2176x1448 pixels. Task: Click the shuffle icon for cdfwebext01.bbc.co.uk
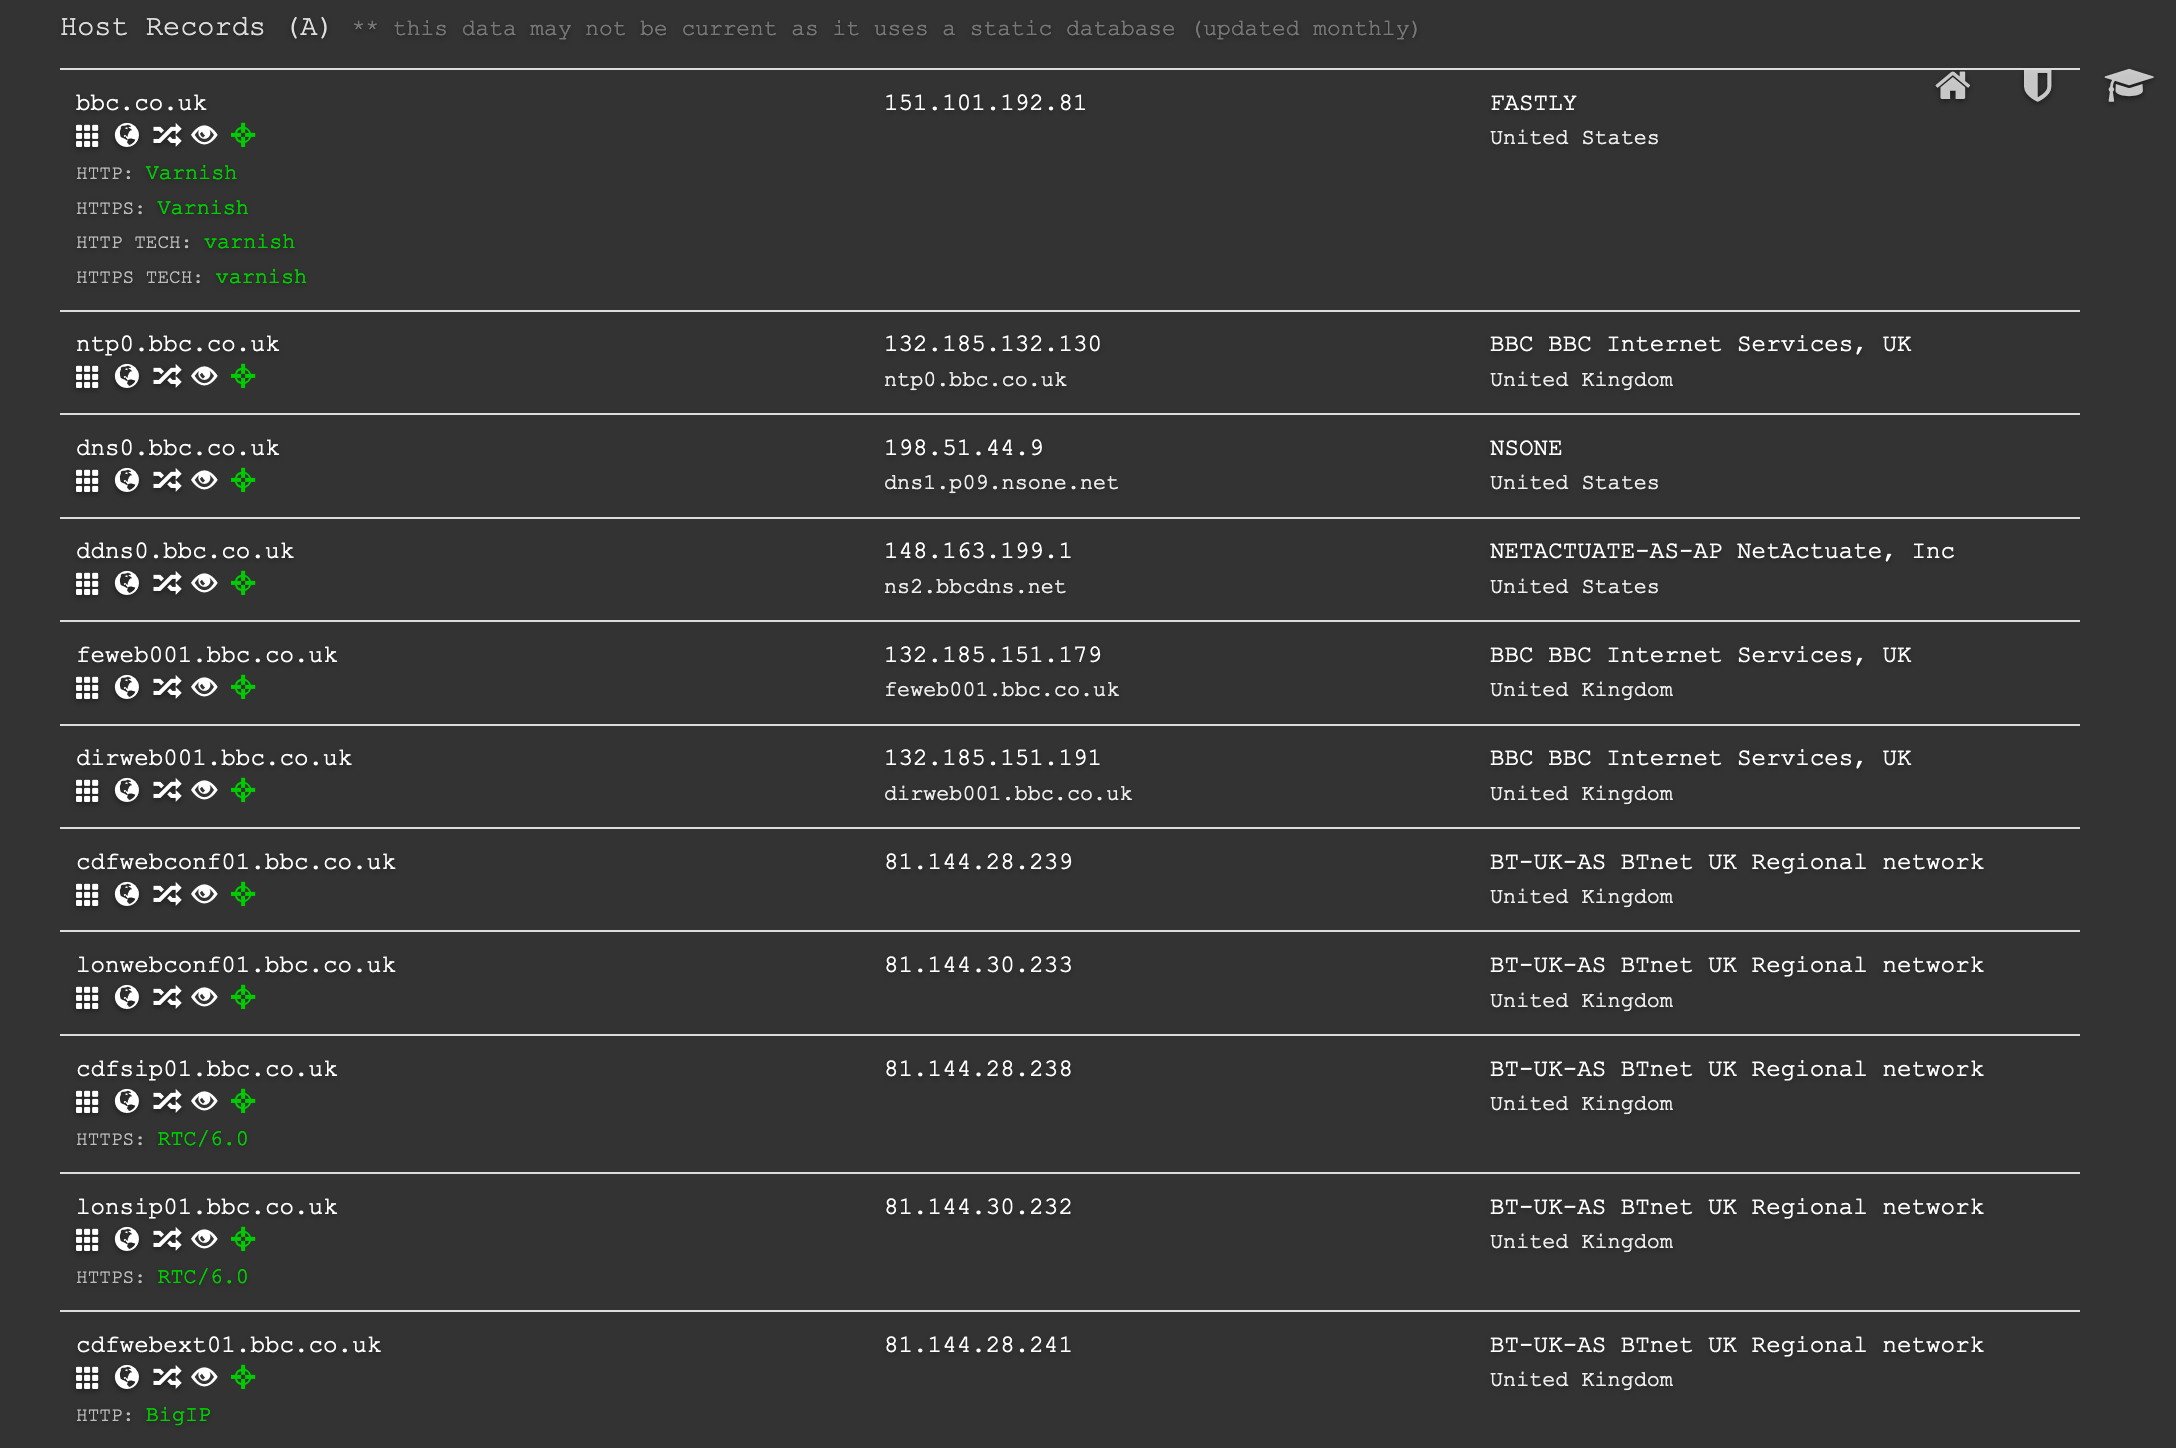(x=167, y=1378)
